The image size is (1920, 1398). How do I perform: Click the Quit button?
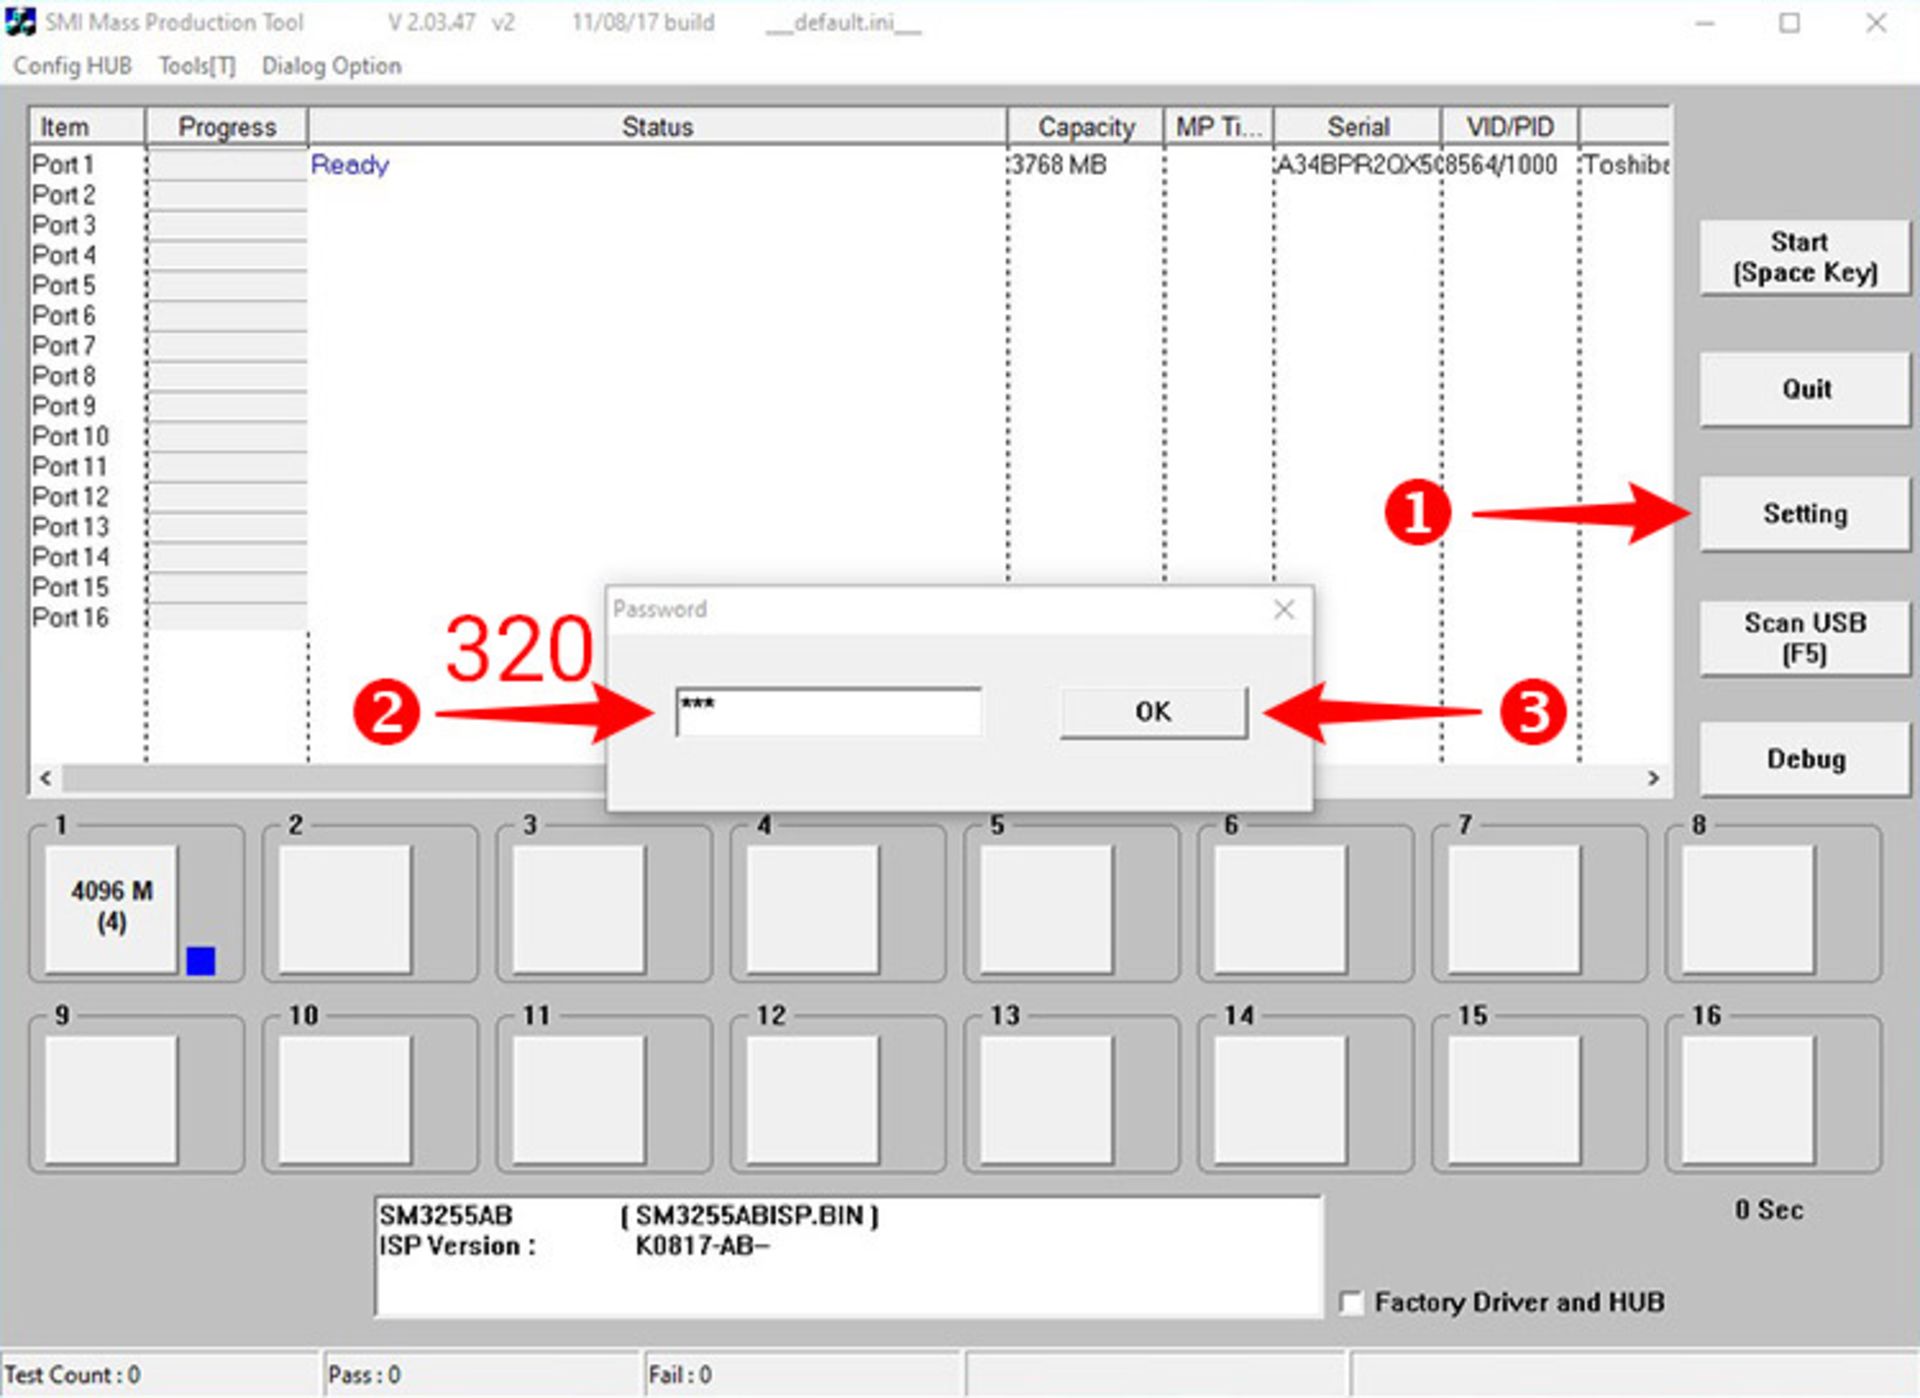(x=1804, y=388)
